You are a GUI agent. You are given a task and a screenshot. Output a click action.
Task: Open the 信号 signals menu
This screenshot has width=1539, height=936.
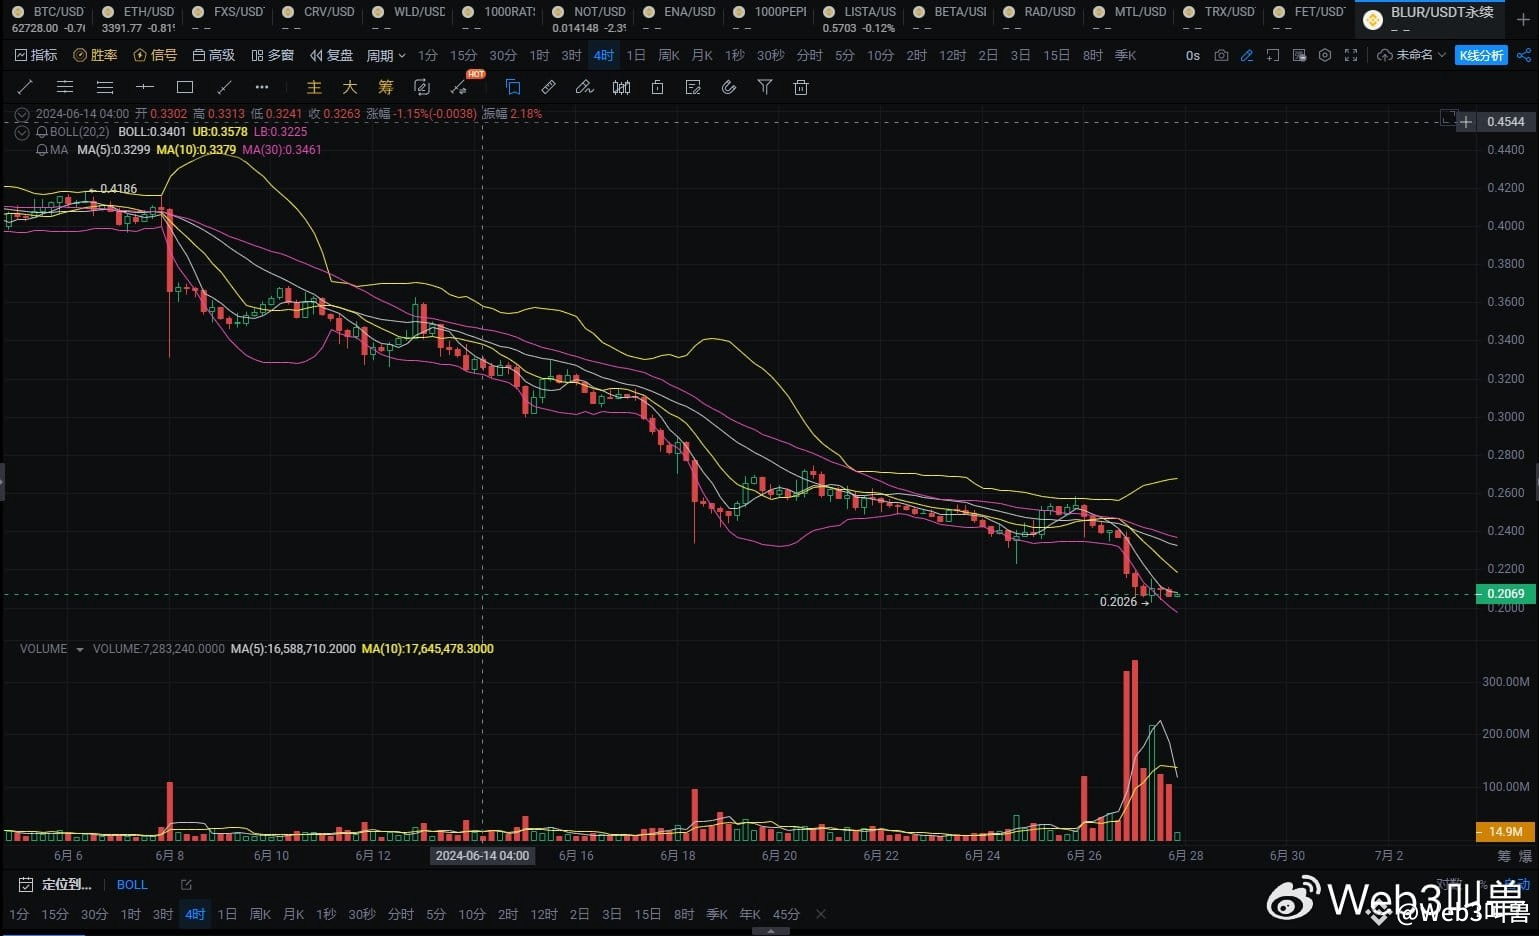click(x=156, y=55)
